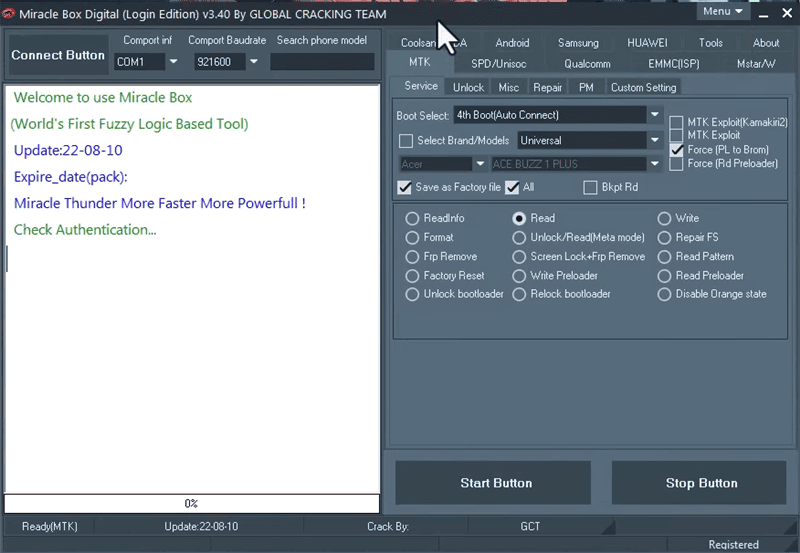
Task: Expand the Acer brand dropdown
Action: coord(480,164)
